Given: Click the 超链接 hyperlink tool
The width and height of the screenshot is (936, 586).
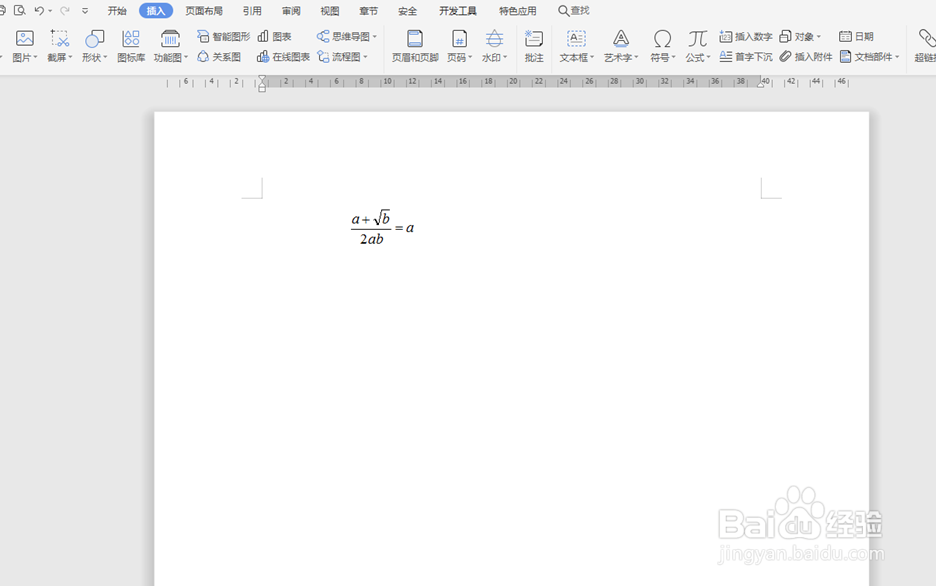Looking at the screenshot, I should pyautogui.click(x=925, y=46).
